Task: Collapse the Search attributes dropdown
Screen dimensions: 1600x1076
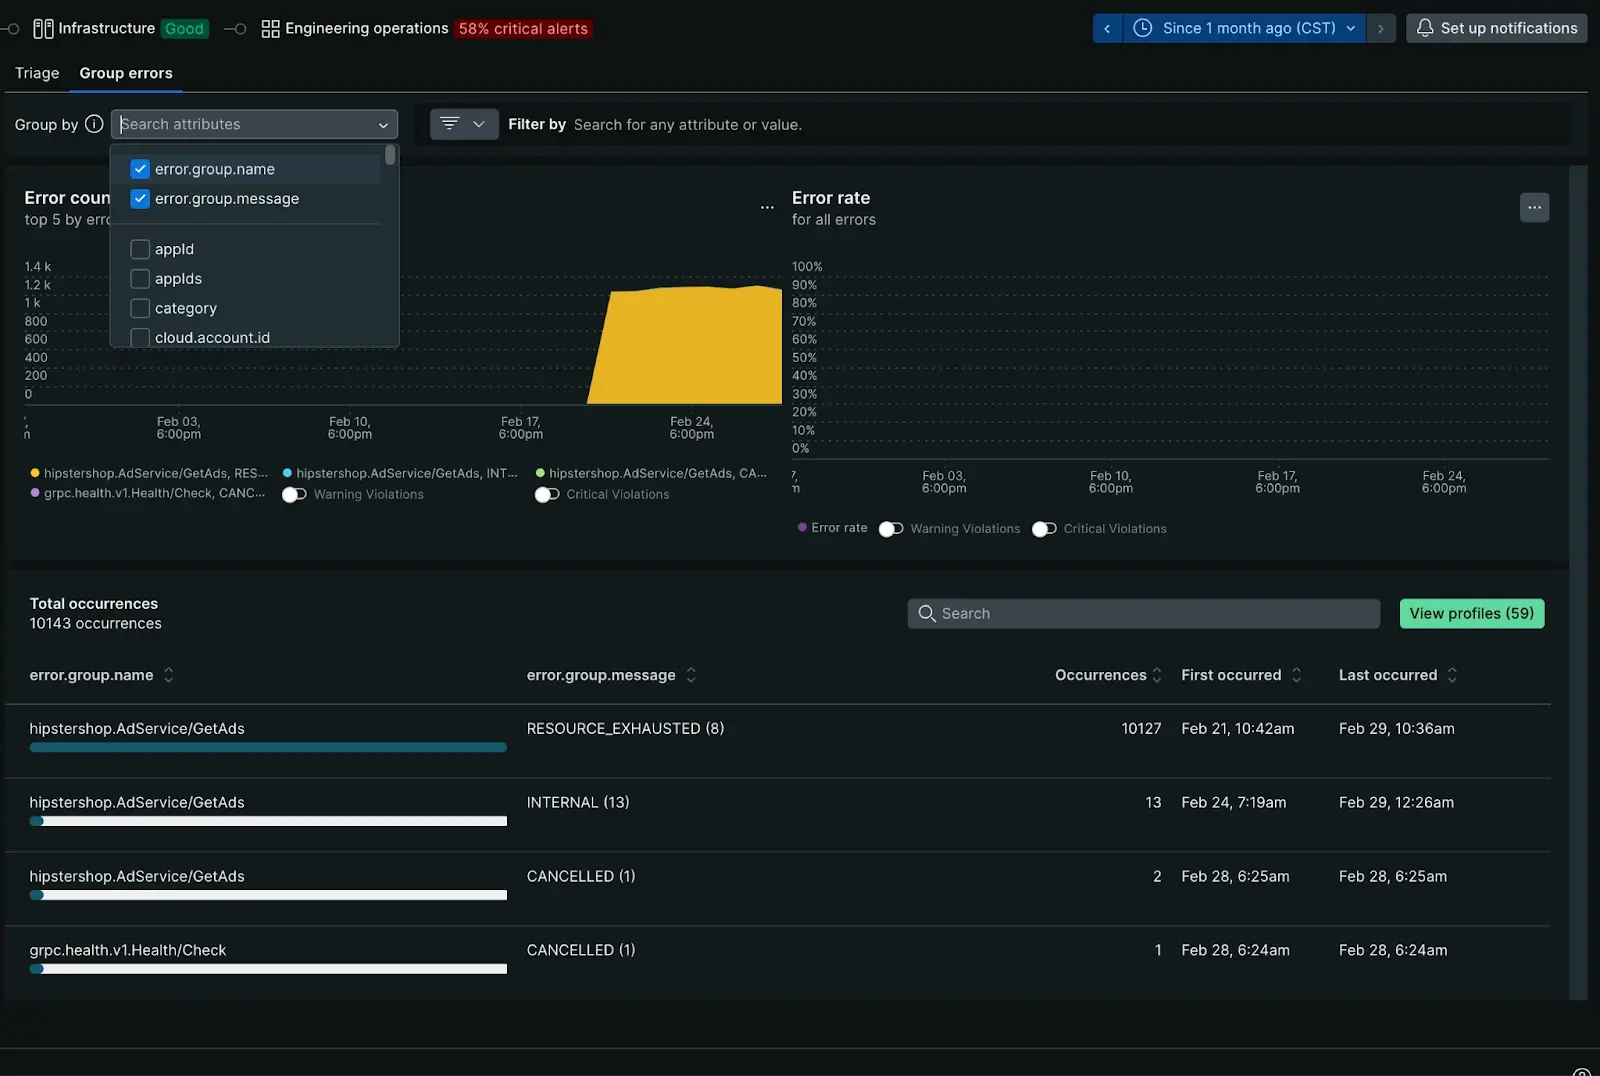Action: tap(383, 125)
